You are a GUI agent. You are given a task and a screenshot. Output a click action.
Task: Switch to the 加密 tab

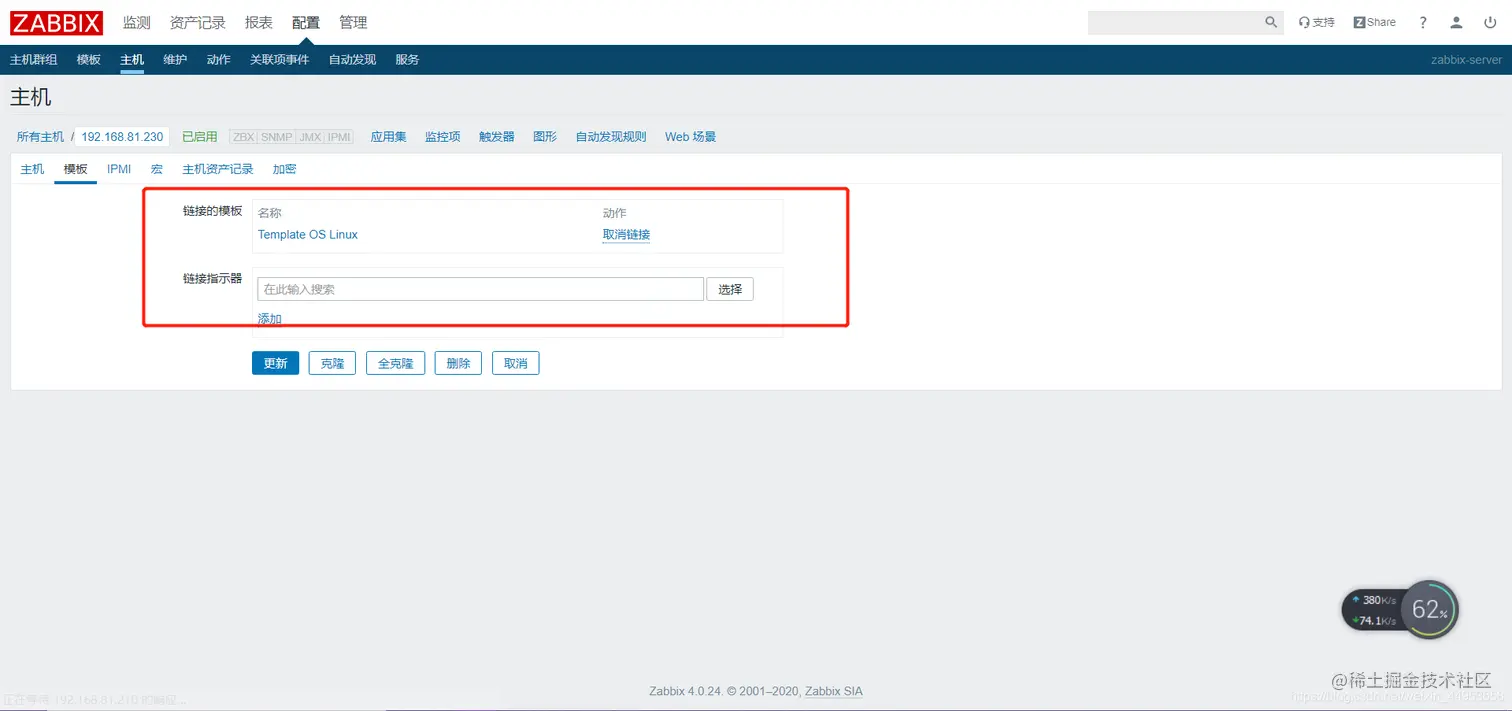285,169
